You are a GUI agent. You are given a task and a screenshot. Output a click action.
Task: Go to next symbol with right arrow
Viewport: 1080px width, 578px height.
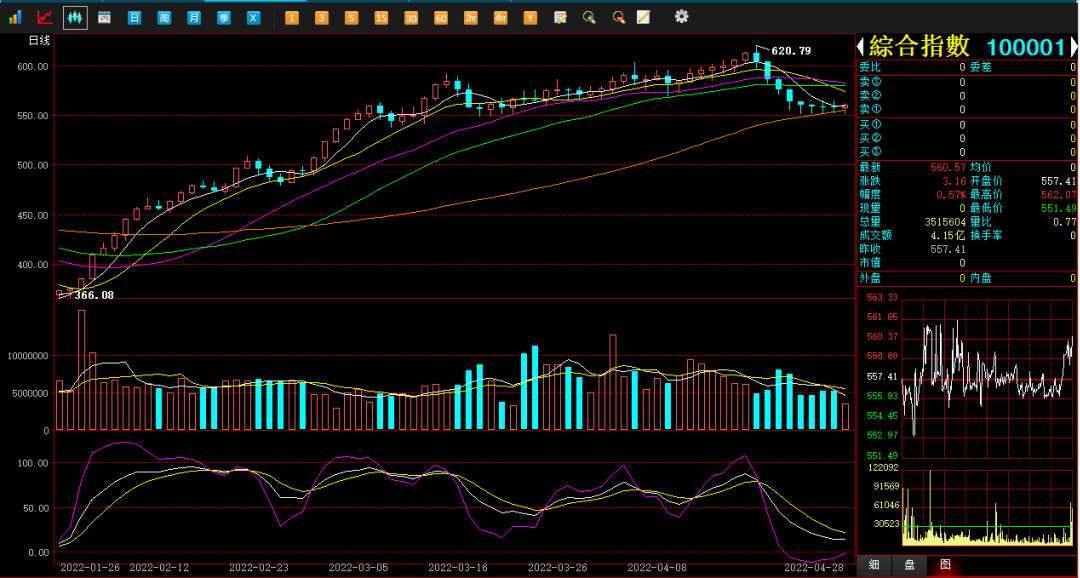tap(1073, 47)
